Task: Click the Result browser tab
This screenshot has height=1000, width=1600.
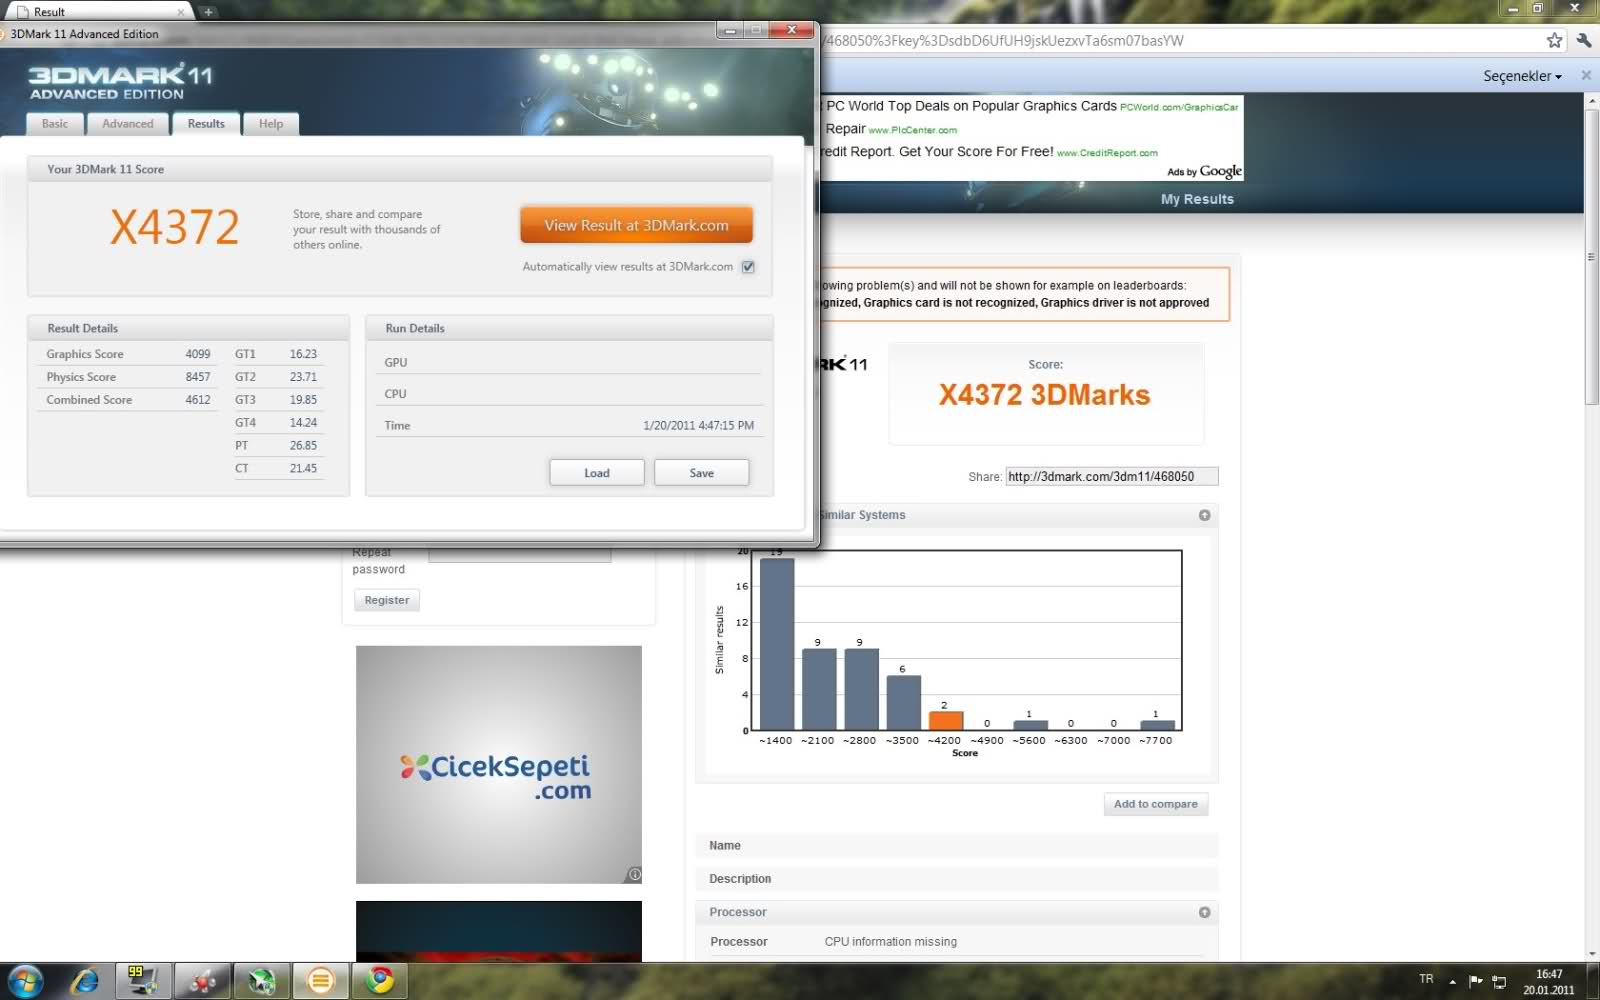Action: 98,12
